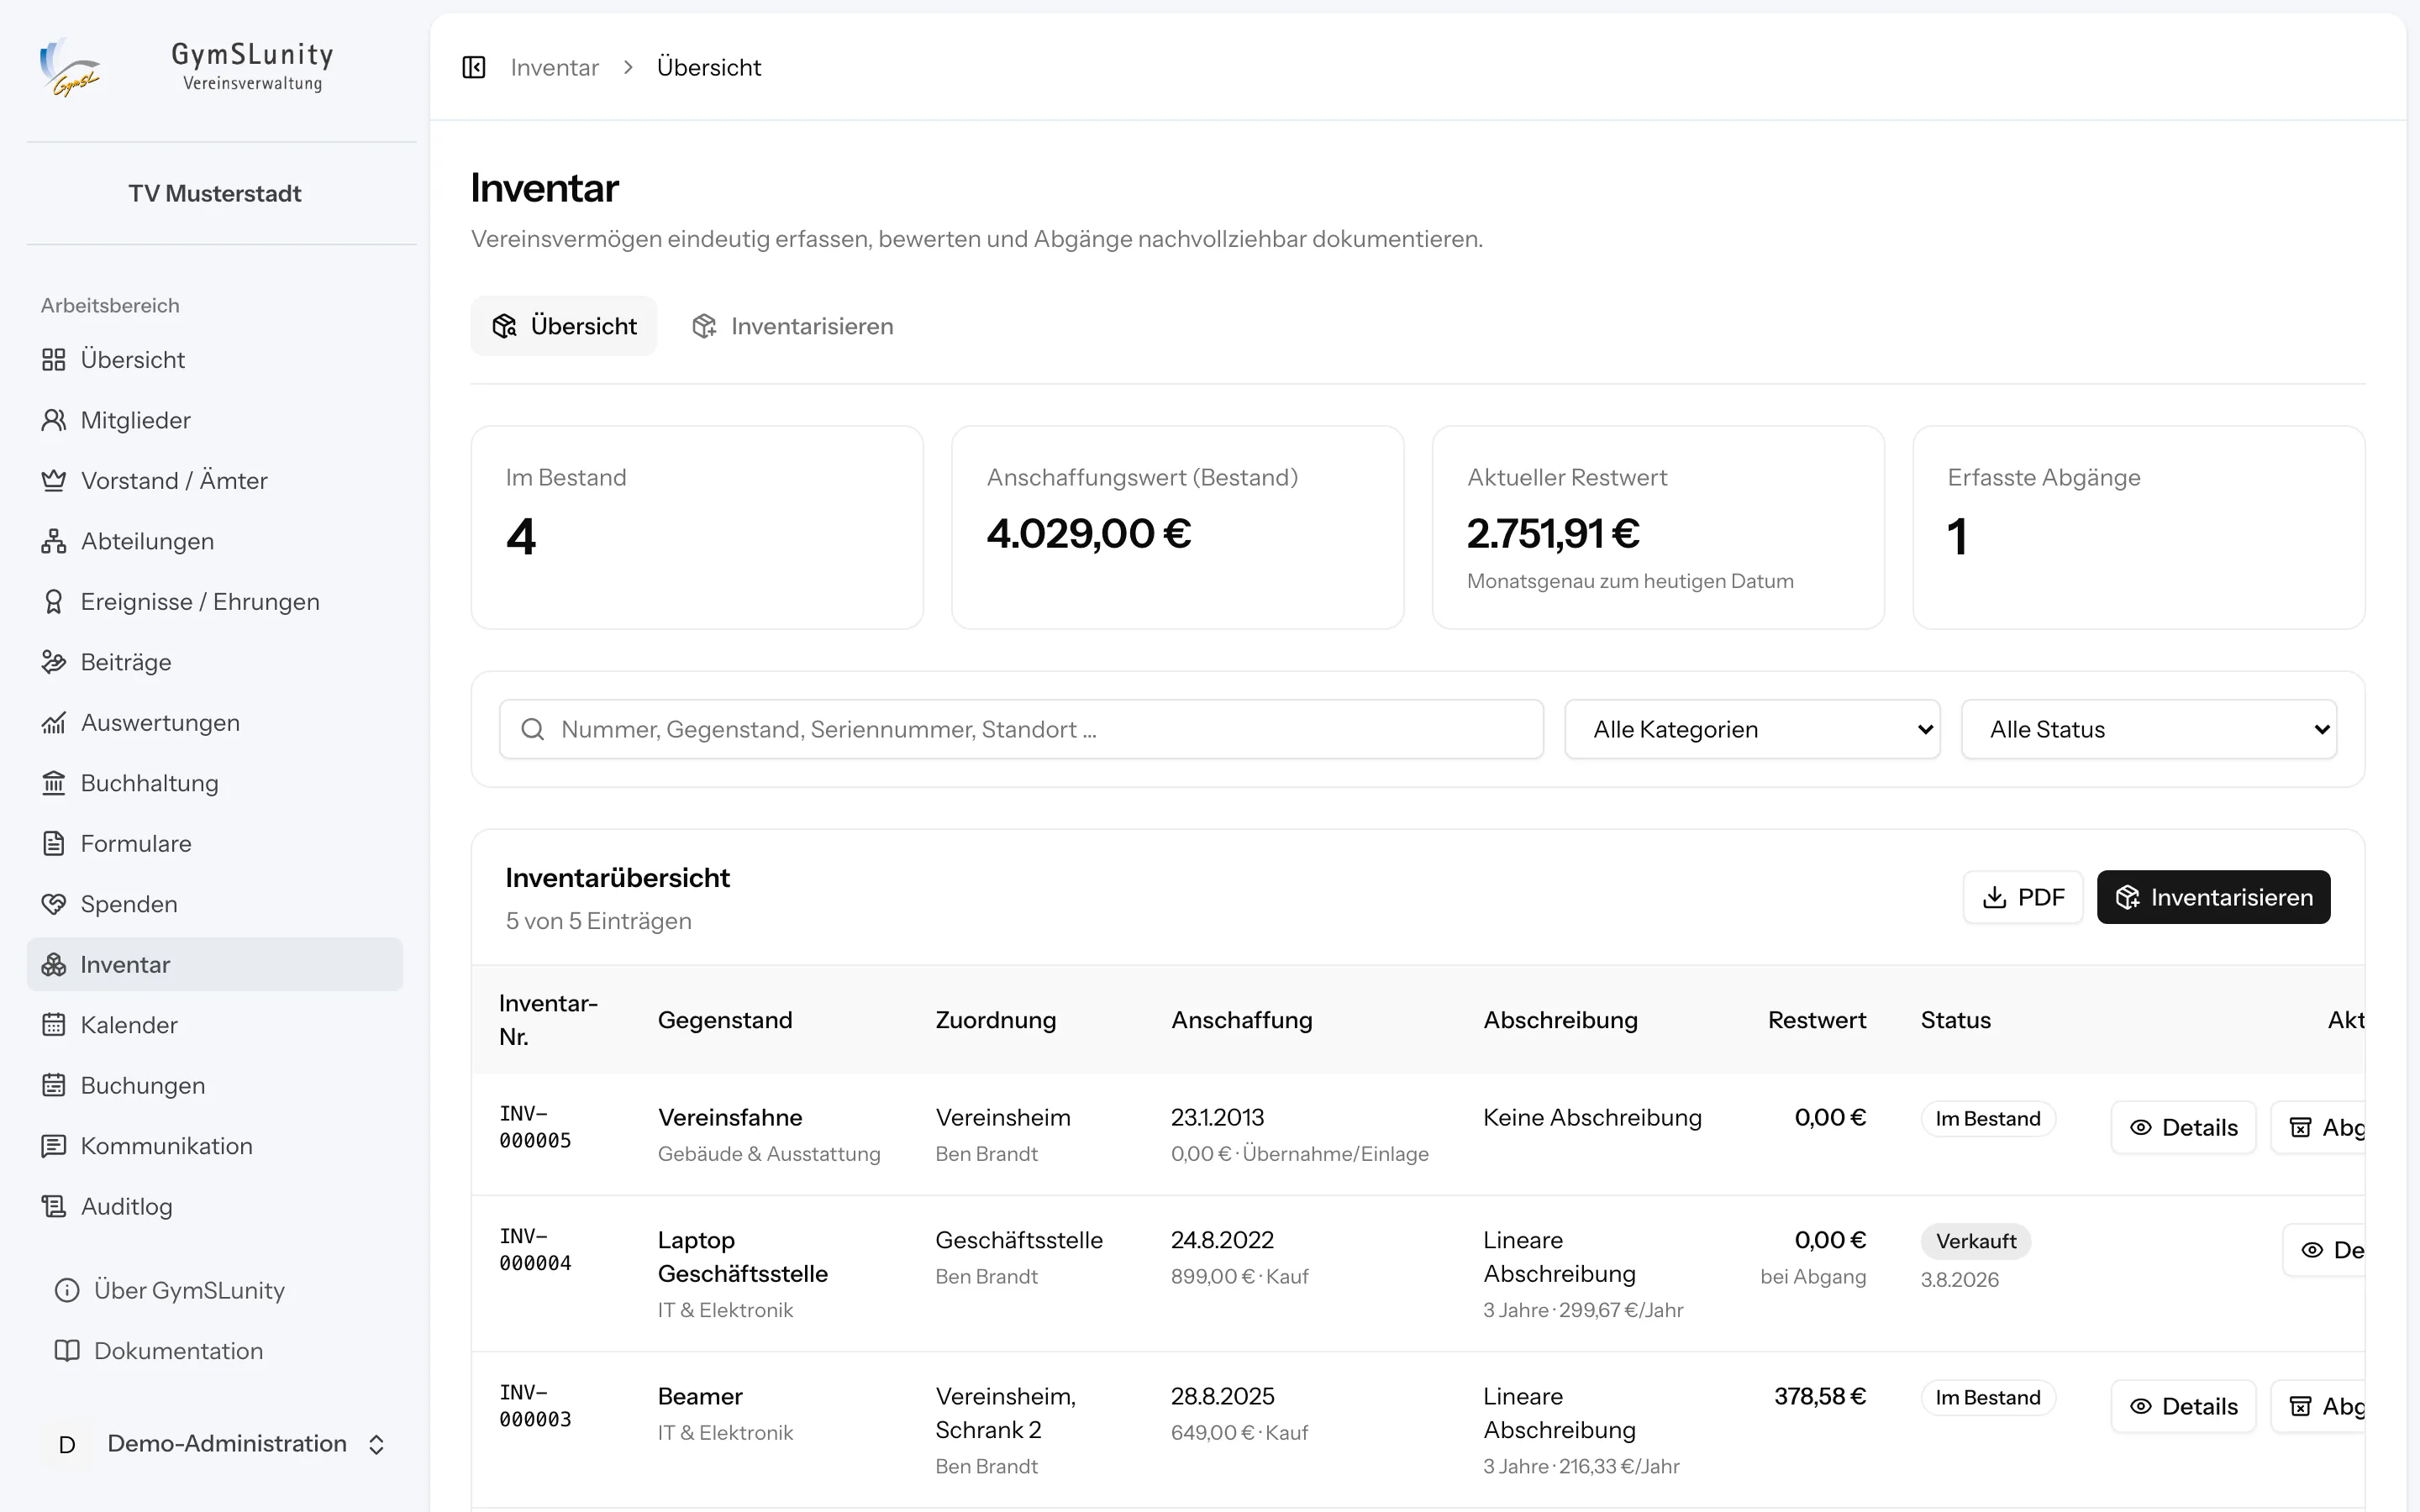Open Formulare page
Viewport: 2420px width, 1512px height.
215,844
